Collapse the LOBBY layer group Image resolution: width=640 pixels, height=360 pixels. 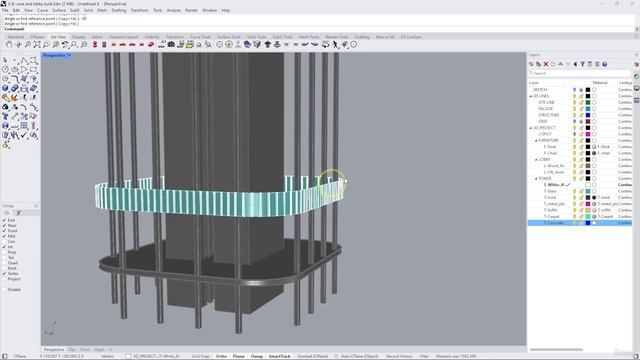(x=536, y=160)
